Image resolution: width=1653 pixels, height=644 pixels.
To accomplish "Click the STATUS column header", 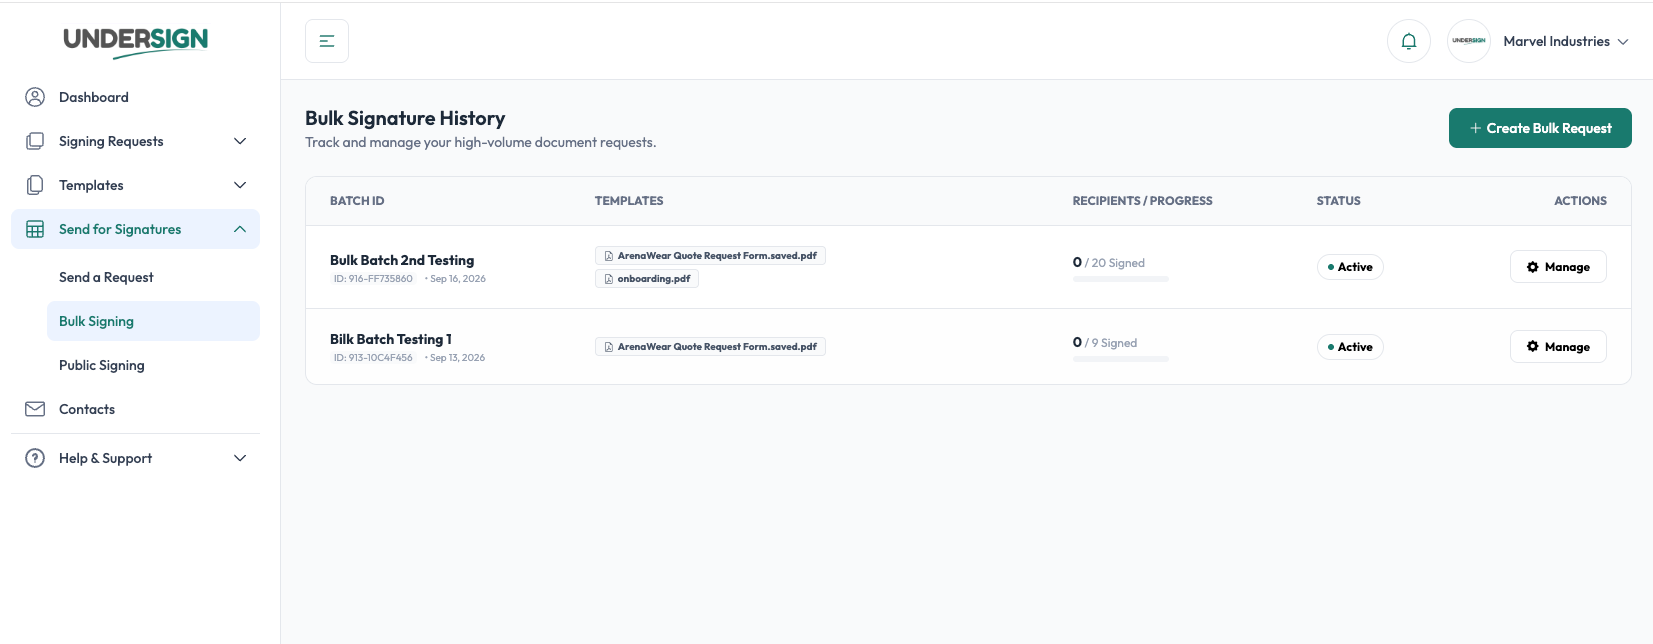I will [1339, 201].
